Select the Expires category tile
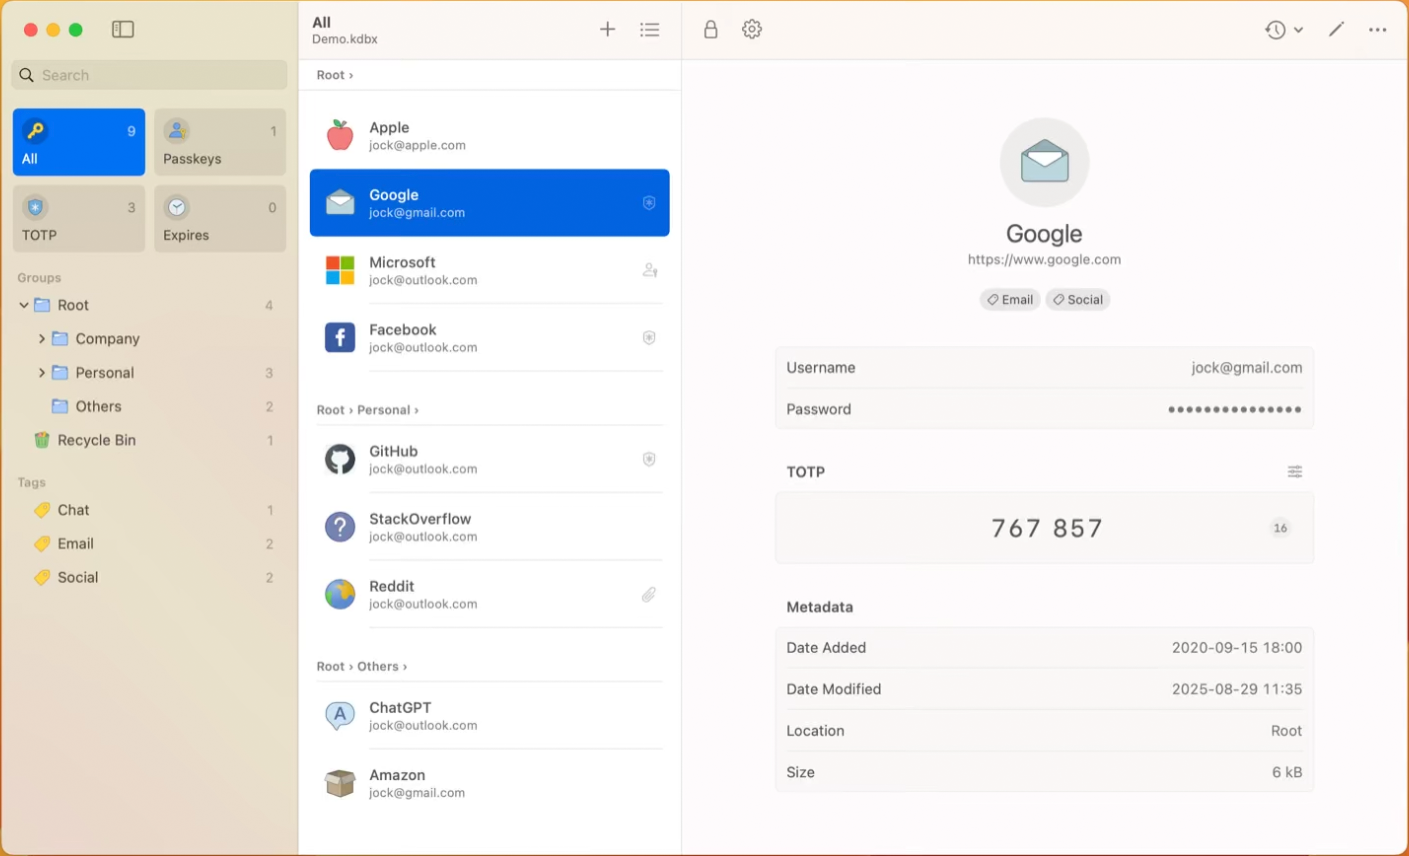1409x856 pixels. pyautogui.click(x=220, y=218)
